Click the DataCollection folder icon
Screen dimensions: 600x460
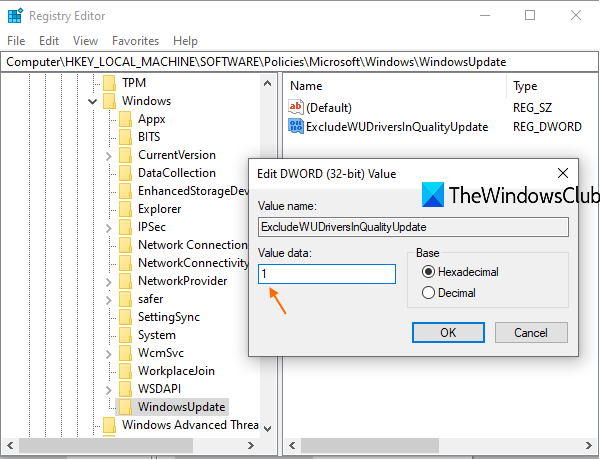[x=125, y=173]
